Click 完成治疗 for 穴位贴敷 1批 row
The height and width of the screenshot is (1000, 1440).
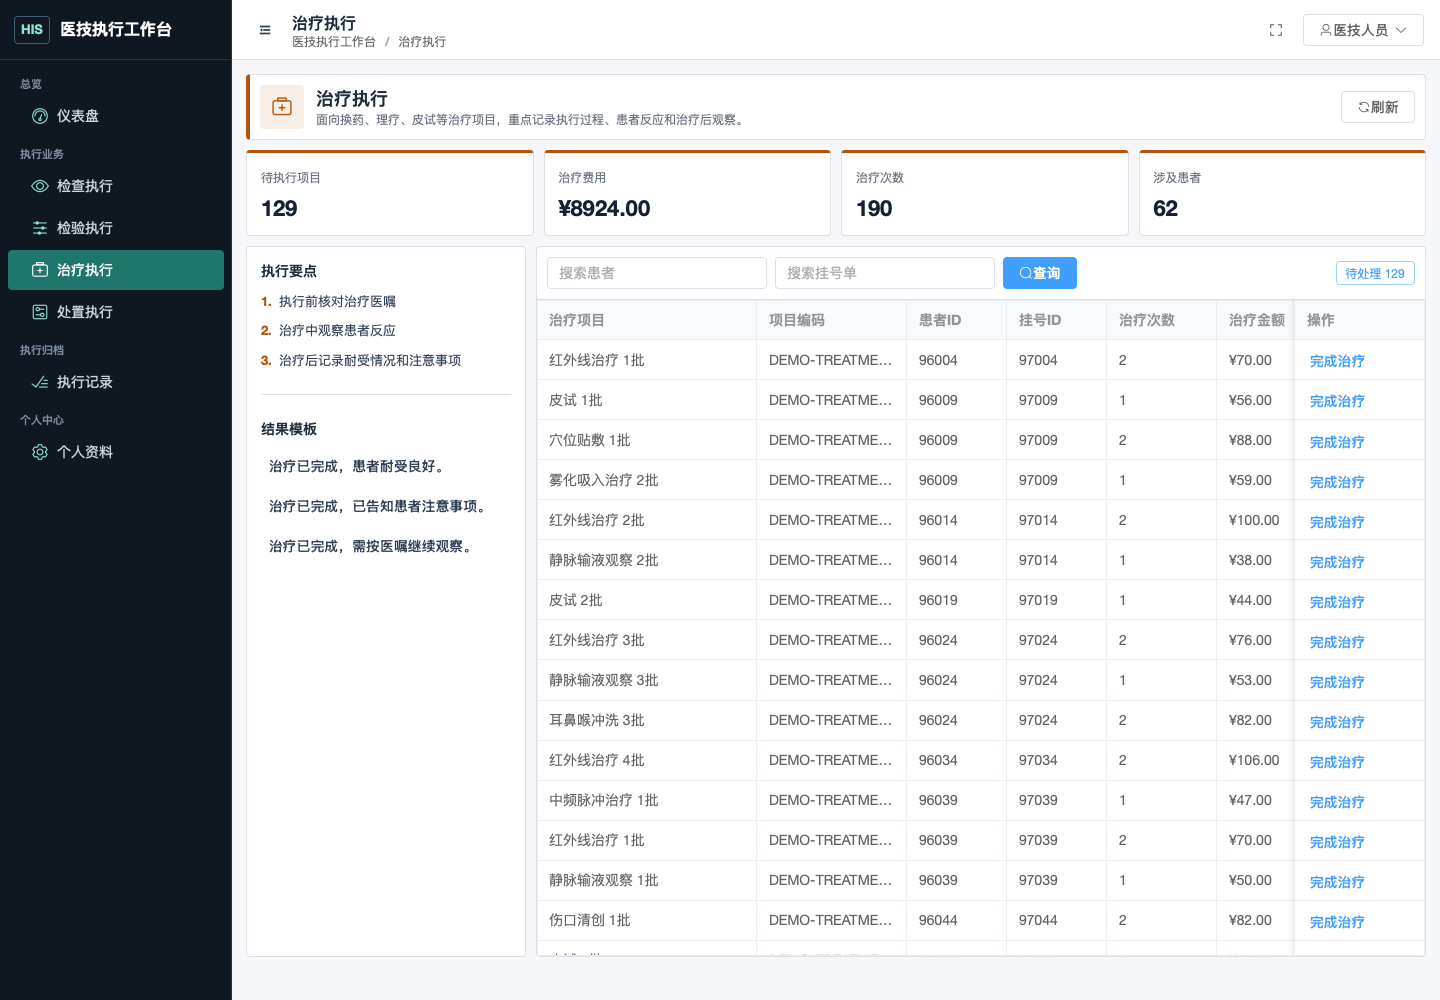1337,441
